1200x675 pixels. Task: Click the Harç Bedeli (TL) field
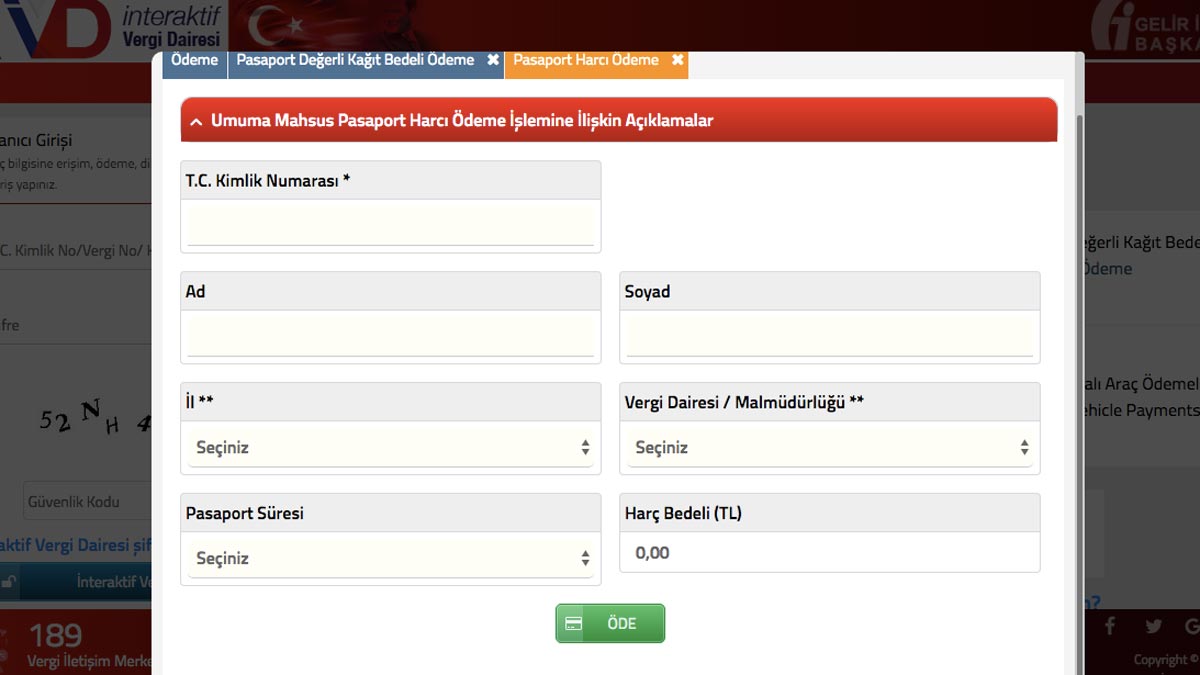point(829,553)
